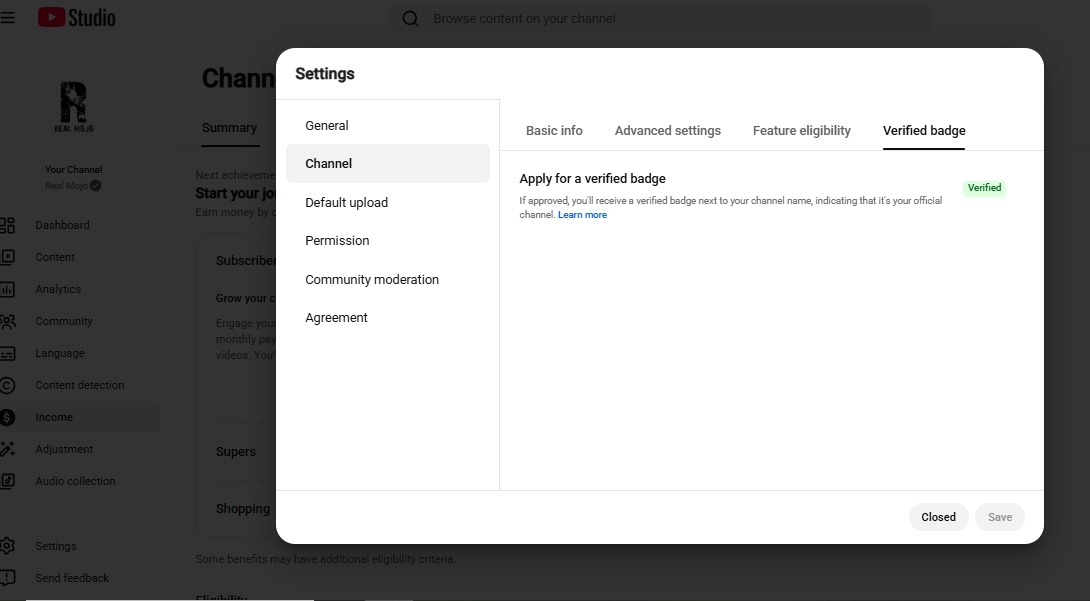Image resolution: width=1090 pixels, height=601 pixels.
Task: Click the search magnifier icon
Action: (410, 19)
